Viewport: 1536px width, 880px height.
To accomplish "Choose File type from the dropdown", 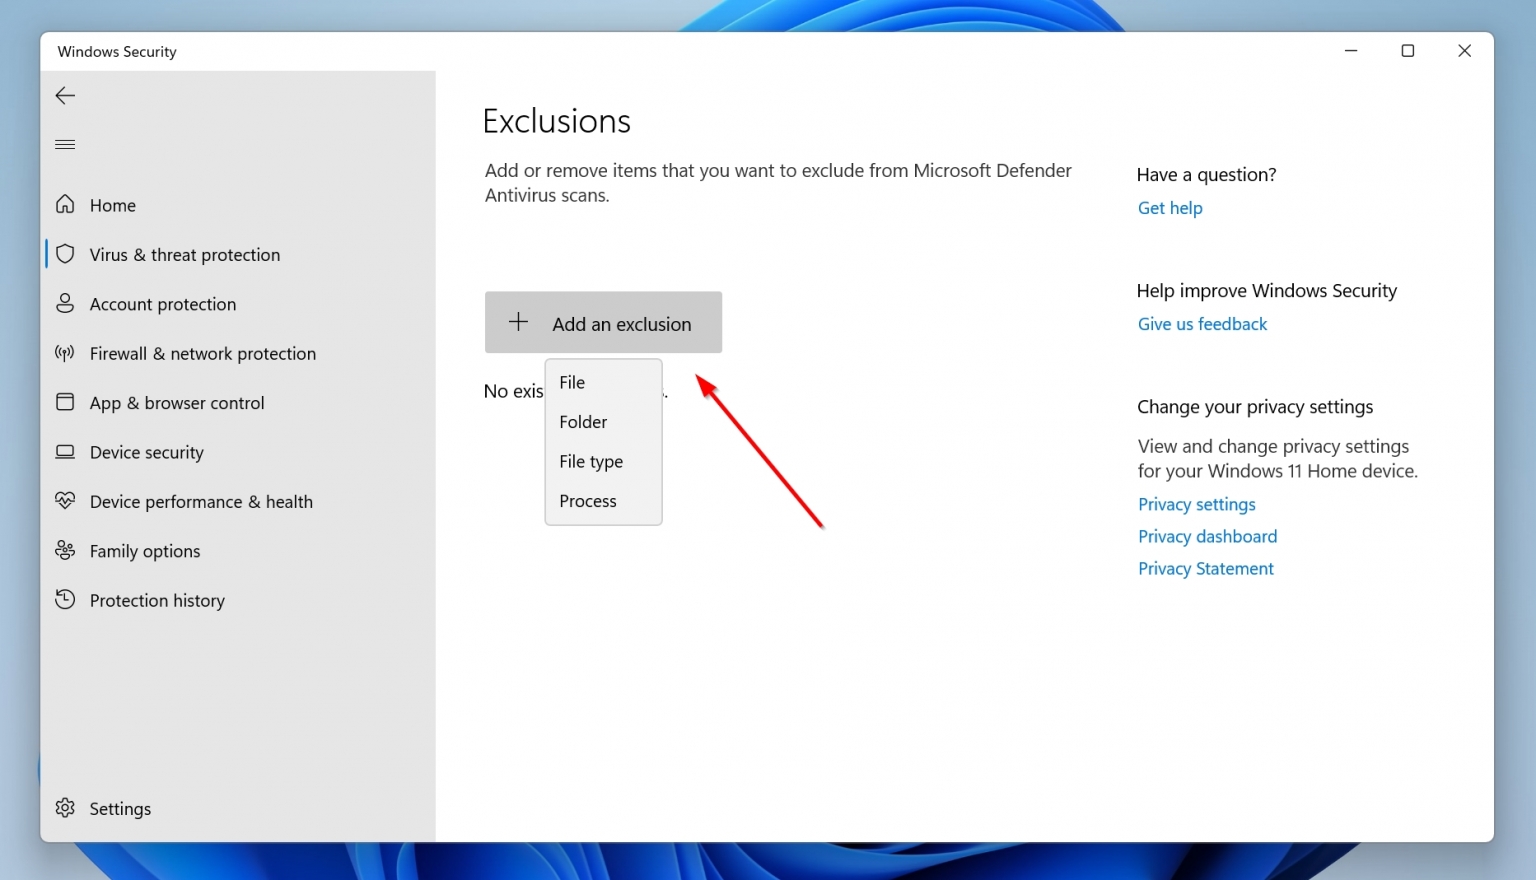I will click(591, 461).
